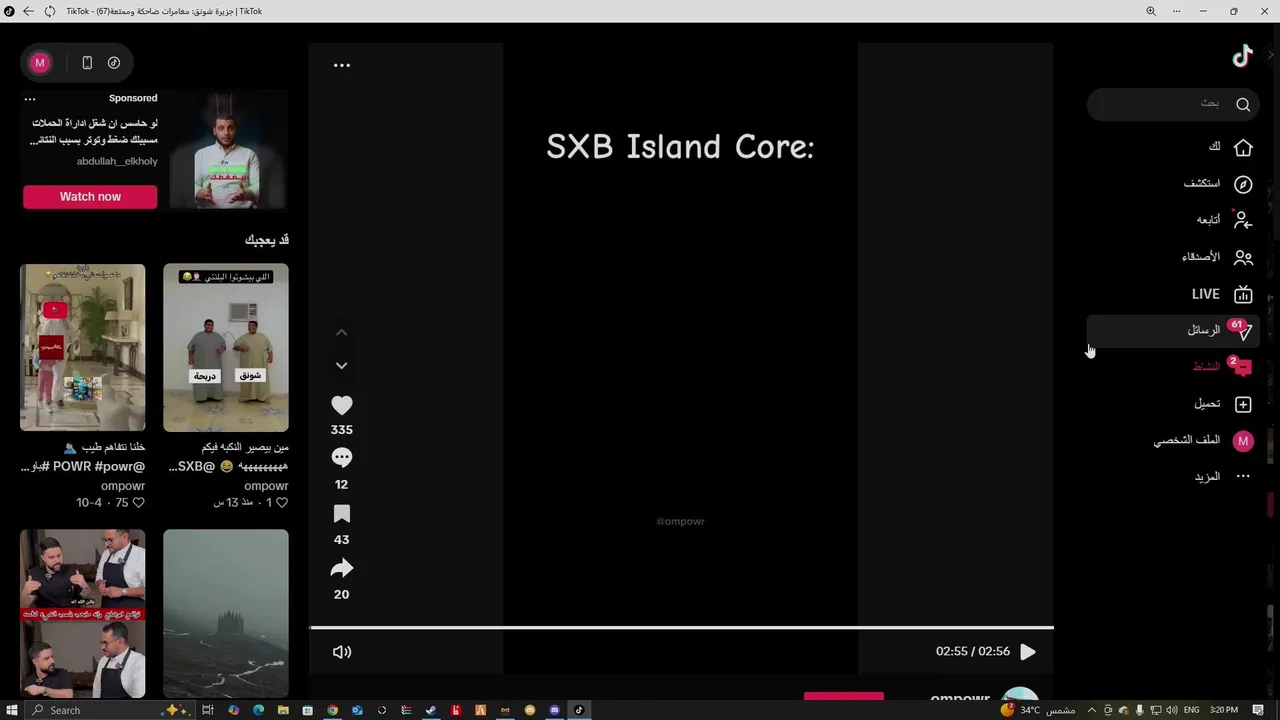
Task: Go to previous video with up chevron
Action: [x=342, y=332]
